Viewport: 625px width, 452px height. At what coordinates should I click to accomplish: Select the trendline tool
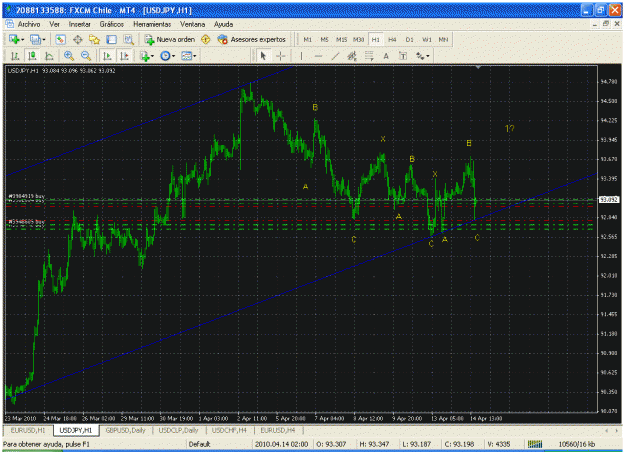(x=335, y=56)
